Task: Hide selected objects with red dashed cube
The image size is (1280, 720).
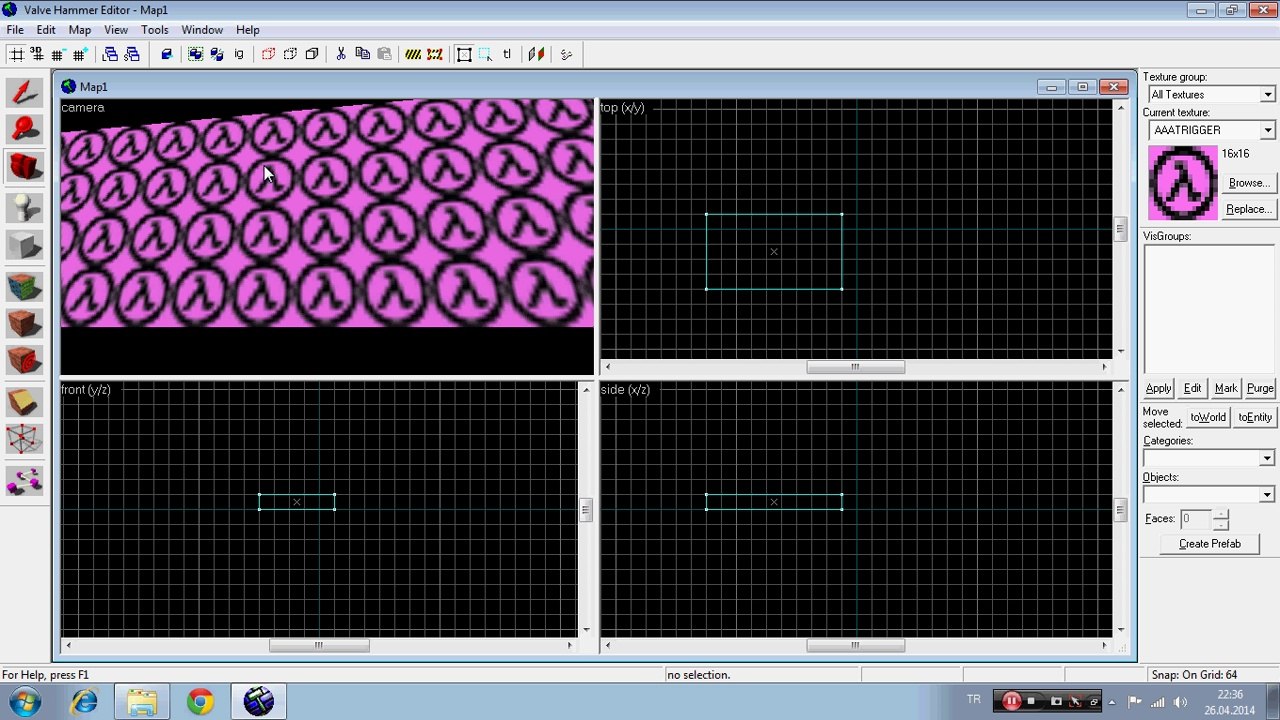Action: [268, 54]
